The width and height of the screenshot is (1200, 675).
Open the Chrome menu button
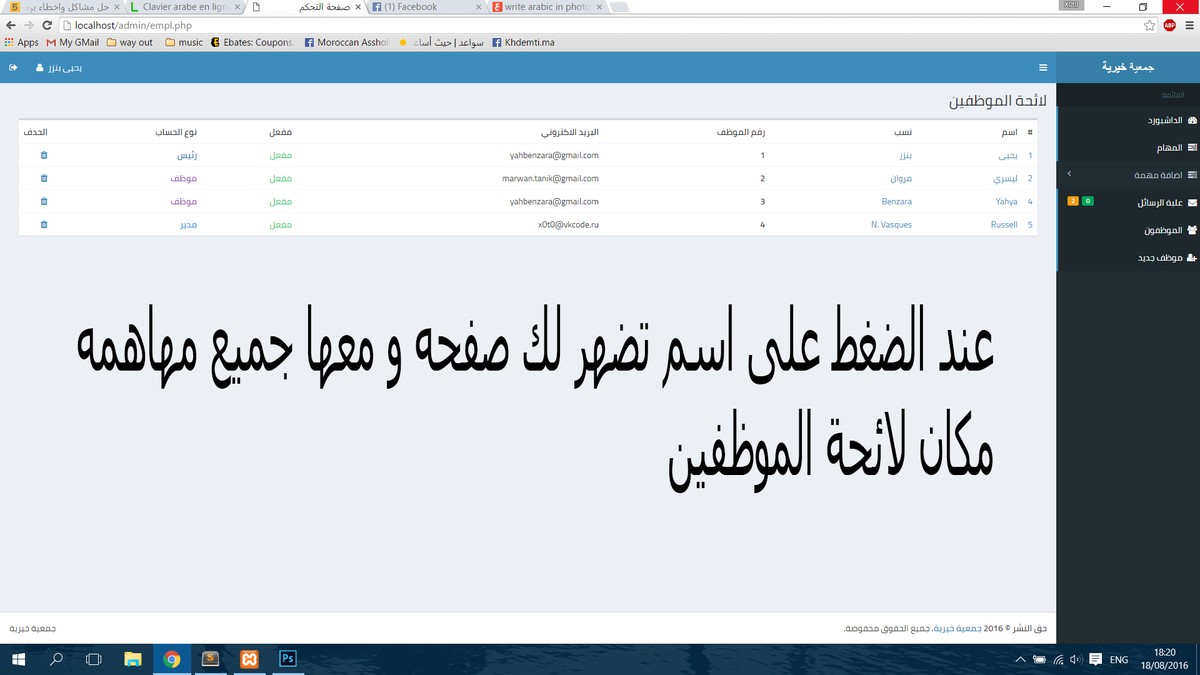point(1189,25)
